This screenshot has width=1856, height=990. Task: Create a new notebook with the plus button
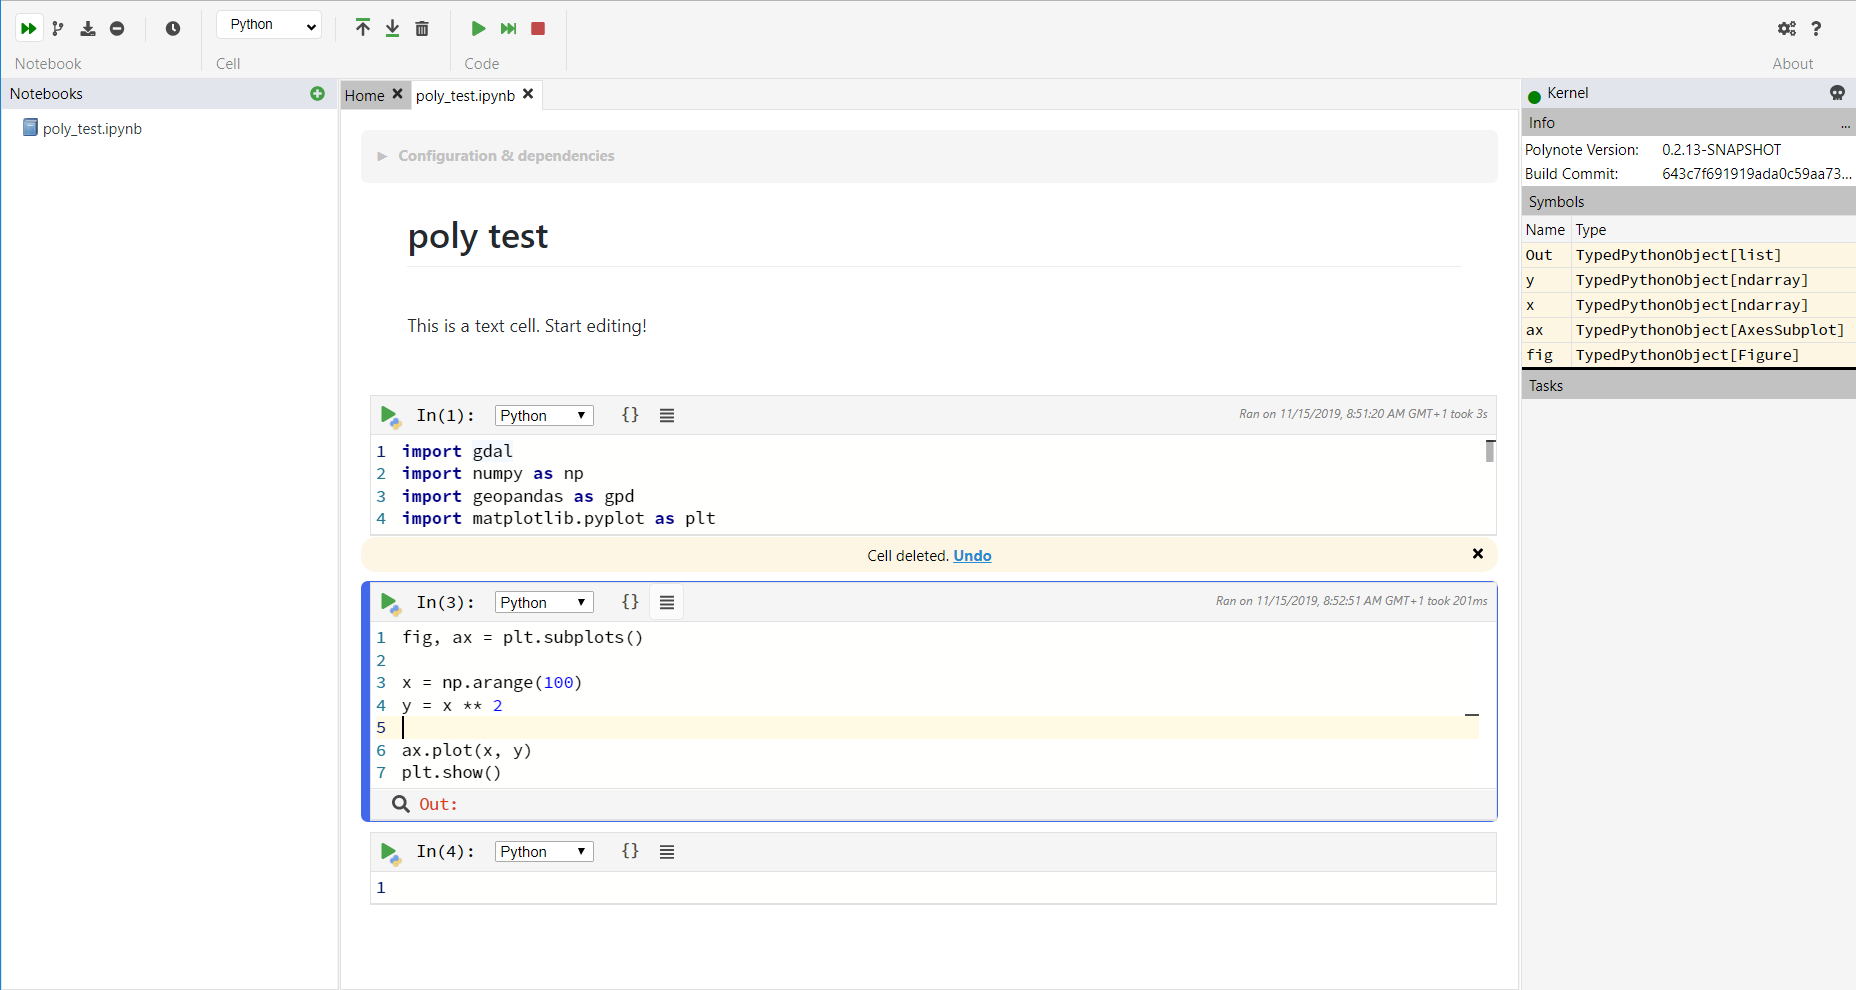click(x=317, y=93)
